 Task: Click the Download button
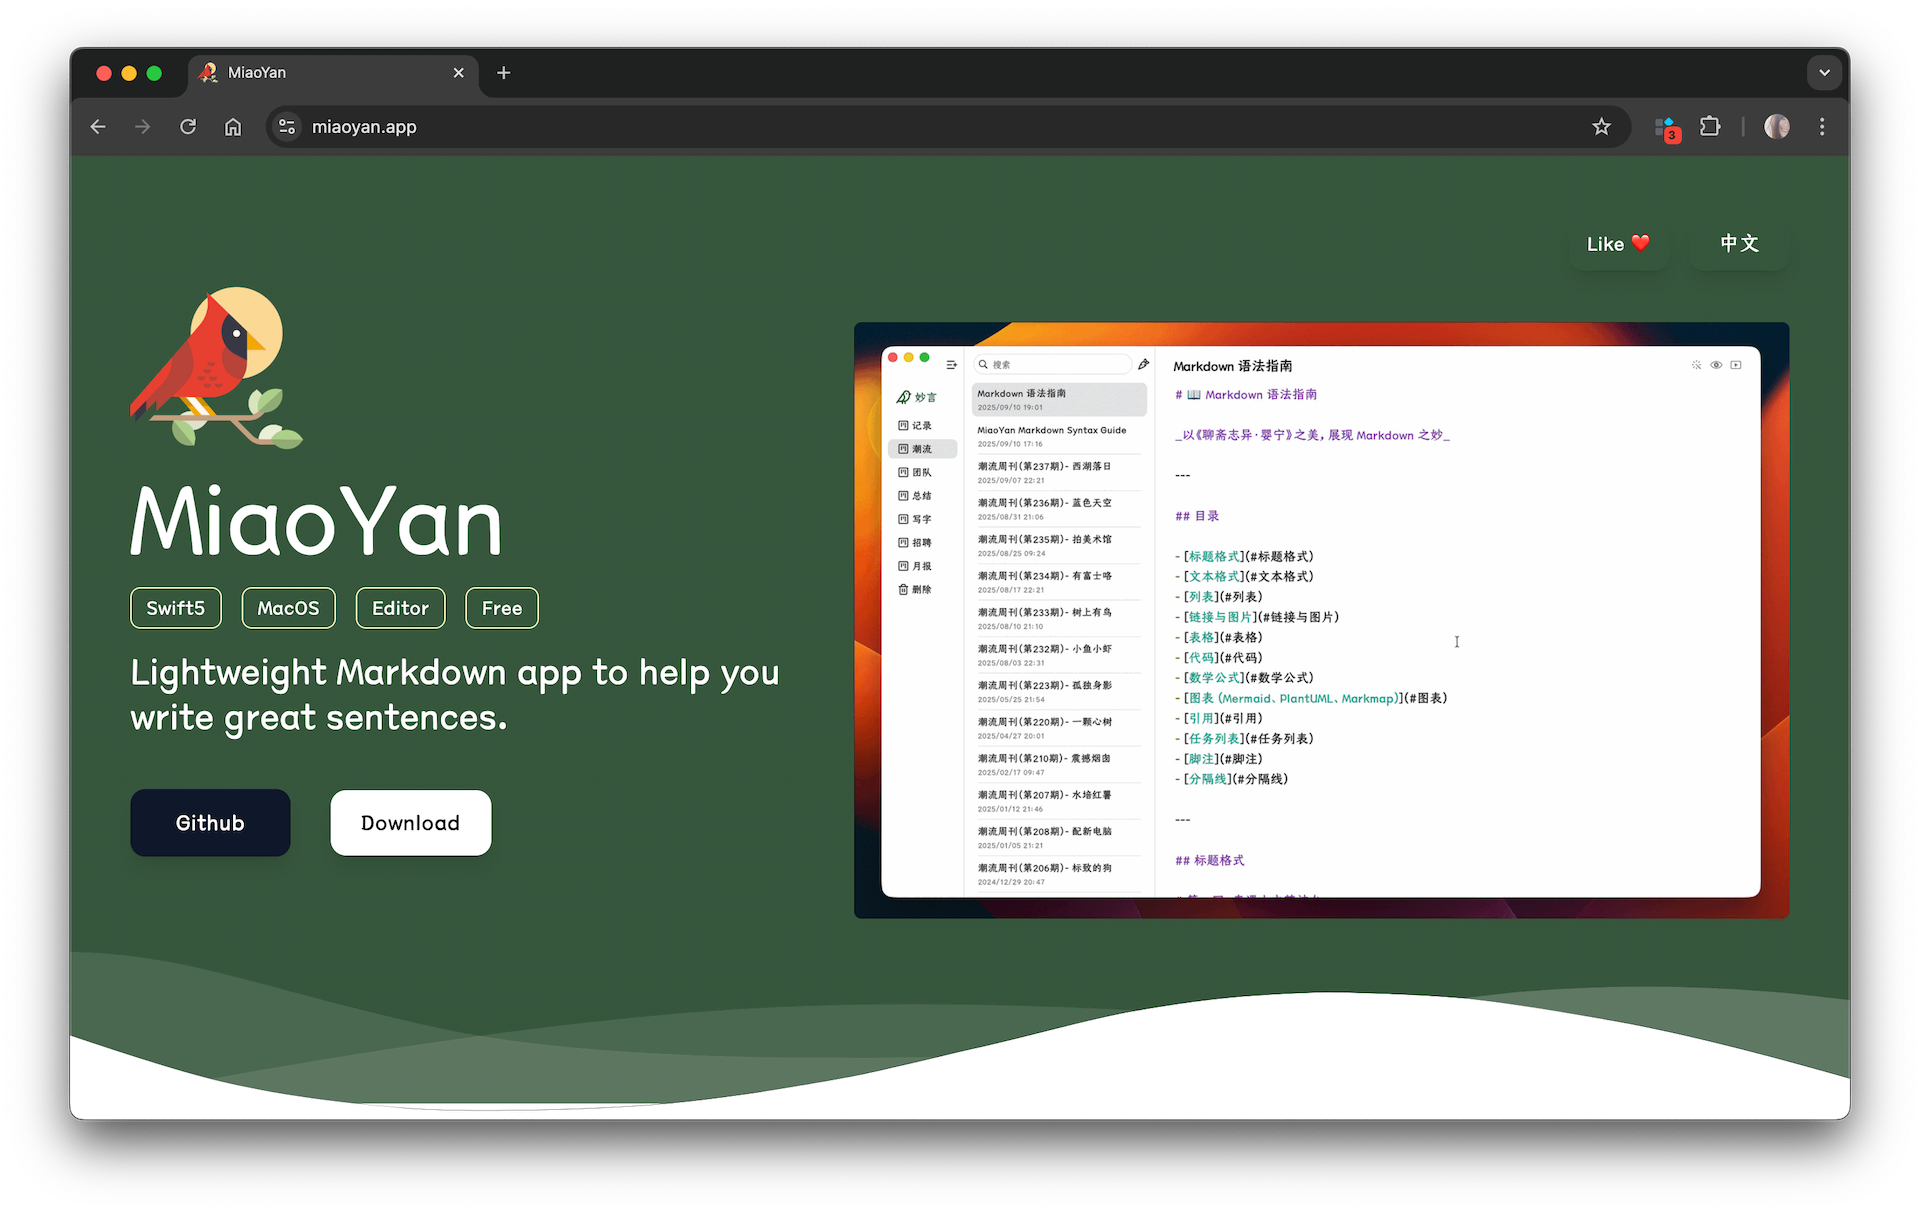pyautogui.click(x=410, y=823)
